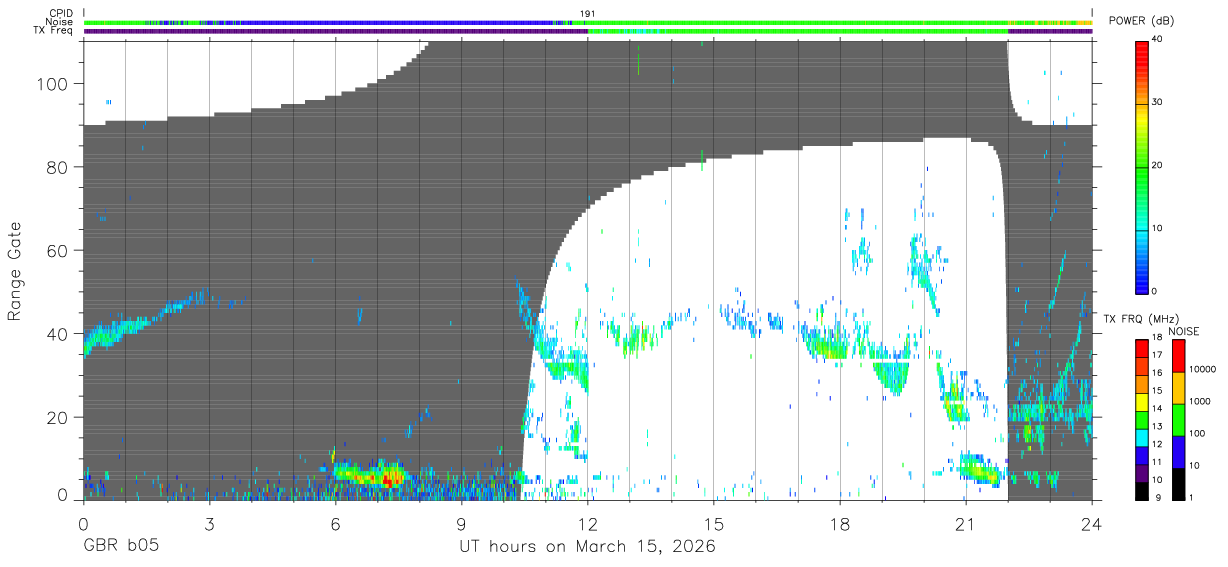Click the GBR b05 radar beam label
The width and height of the screenshot is (1228, 567).
120,547
